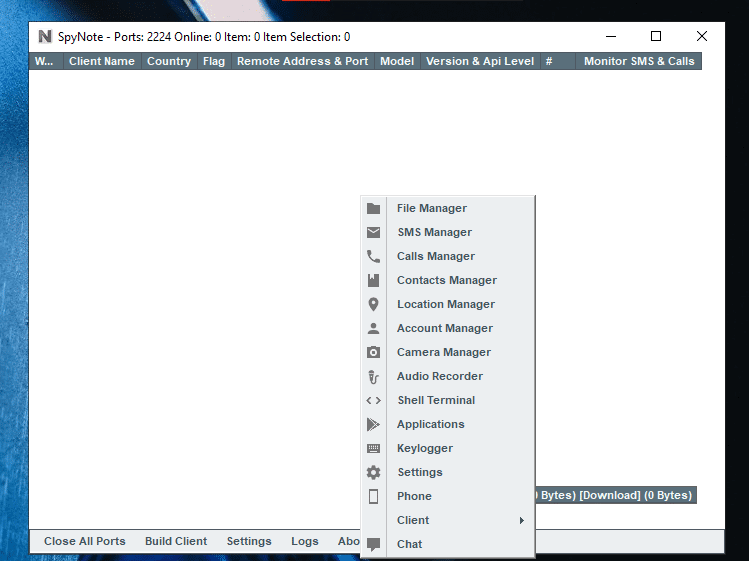Click the Keylogger keyboard icon
Image resolution: width=749 pixels, height=561 pixels.
point(374,448)
